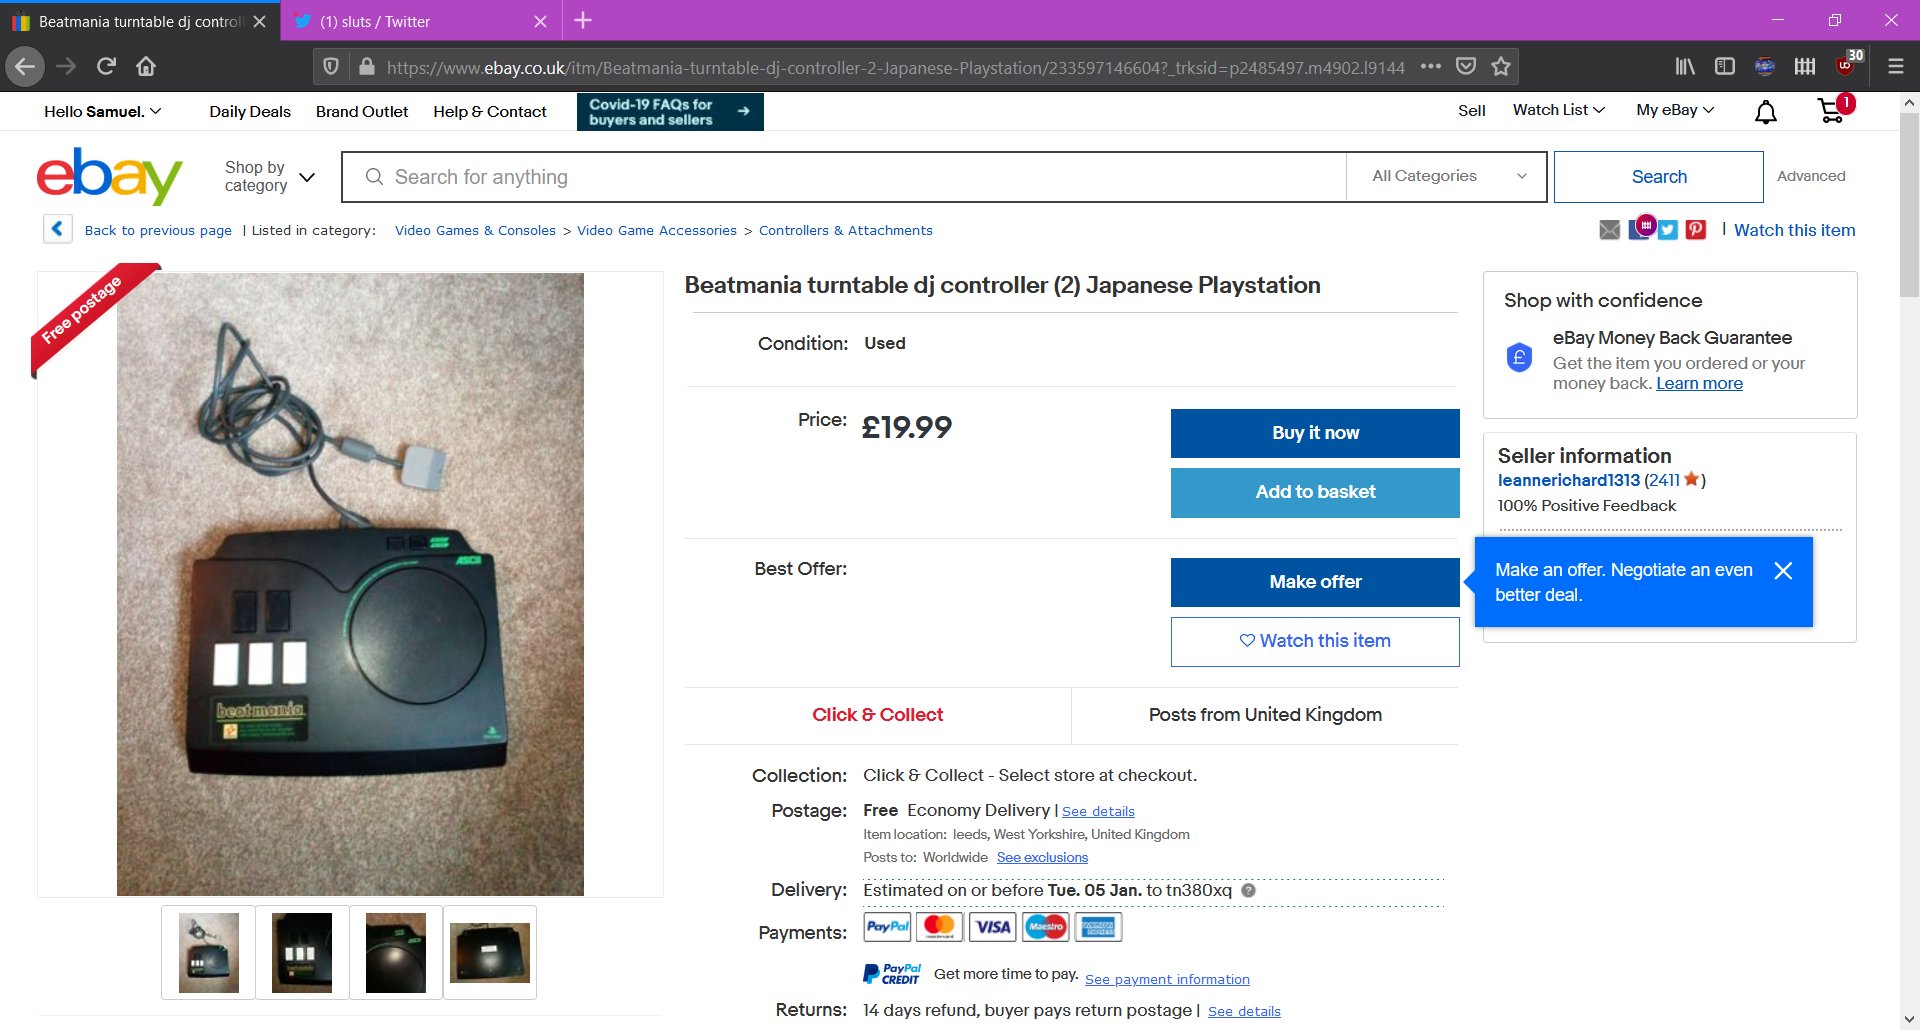Go to the browser home page
1920x1030 pixels.
[146, 66]
